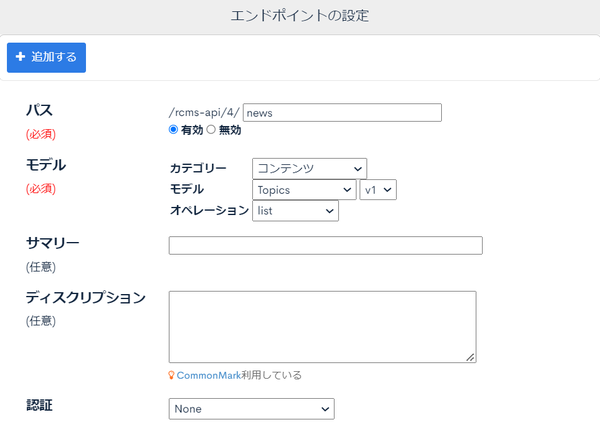Click the 追加する button
Screen dimensions: 600x432
[x=46, y=57]
